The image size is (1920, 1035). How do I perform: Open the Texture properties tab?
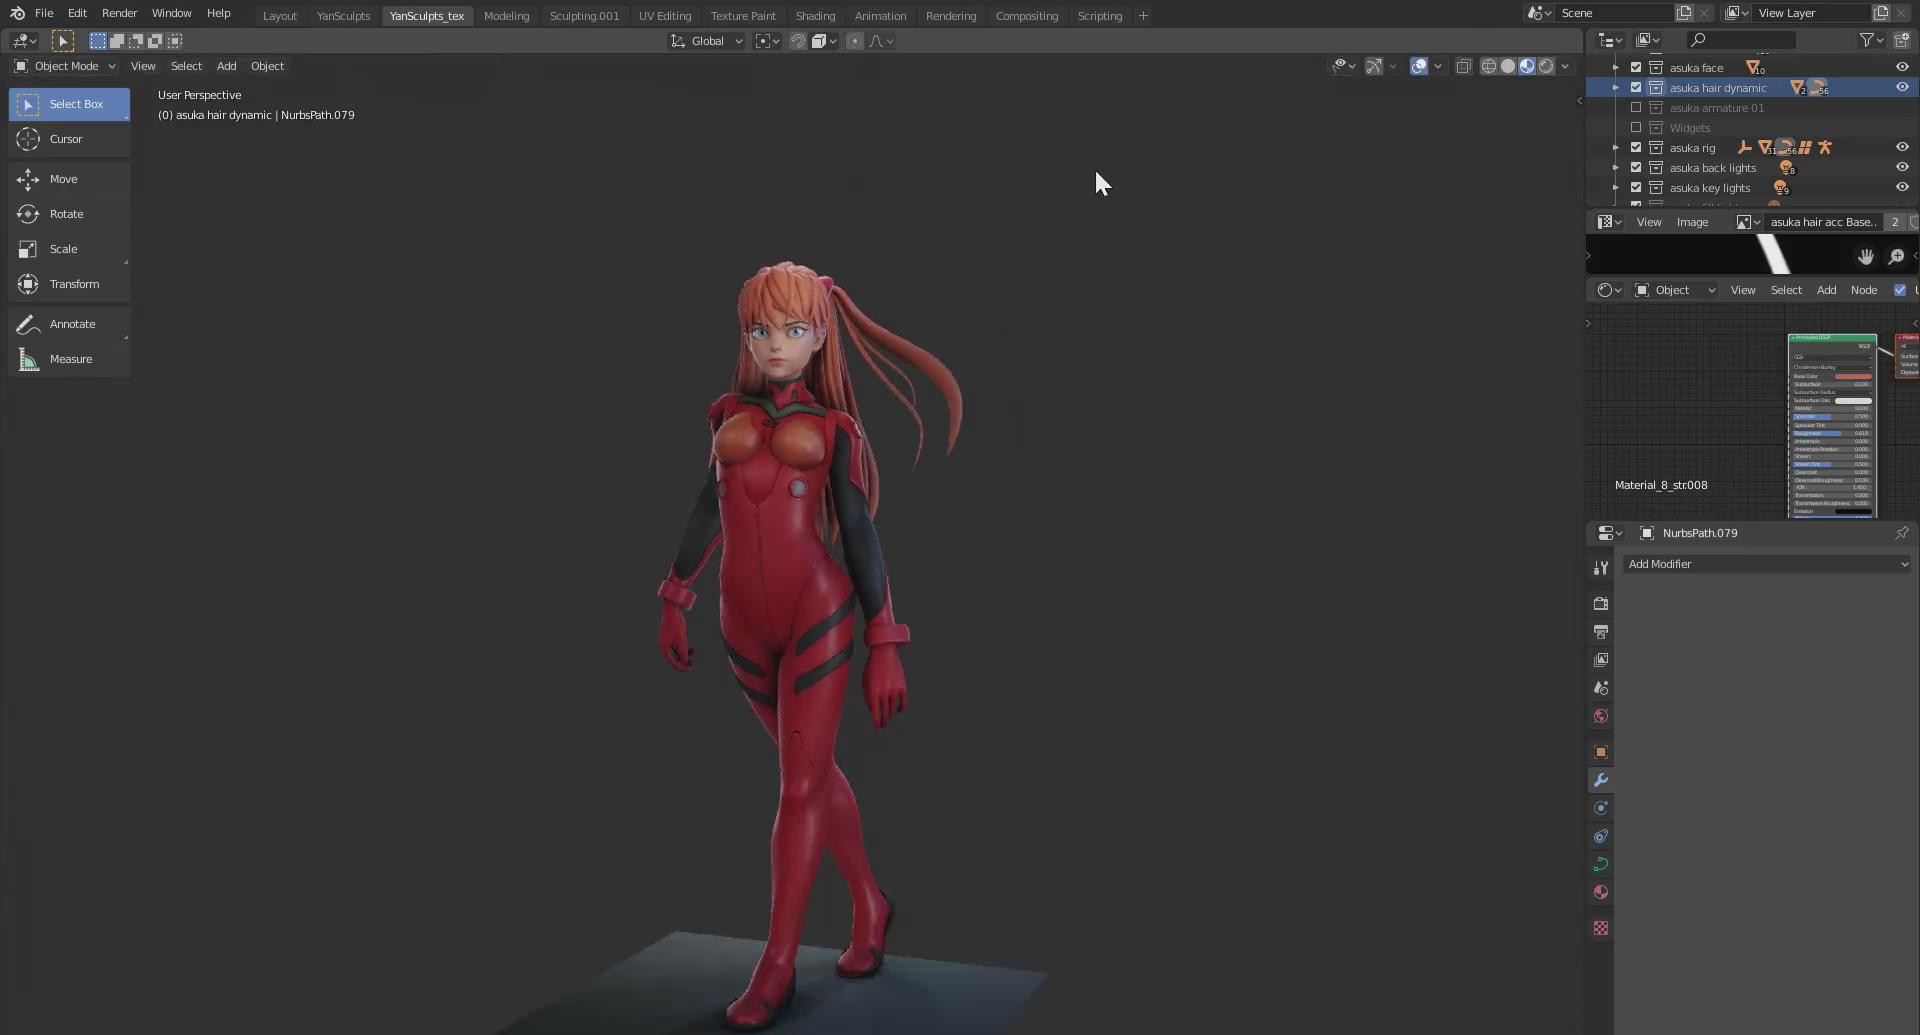(x=1600, y=928)
